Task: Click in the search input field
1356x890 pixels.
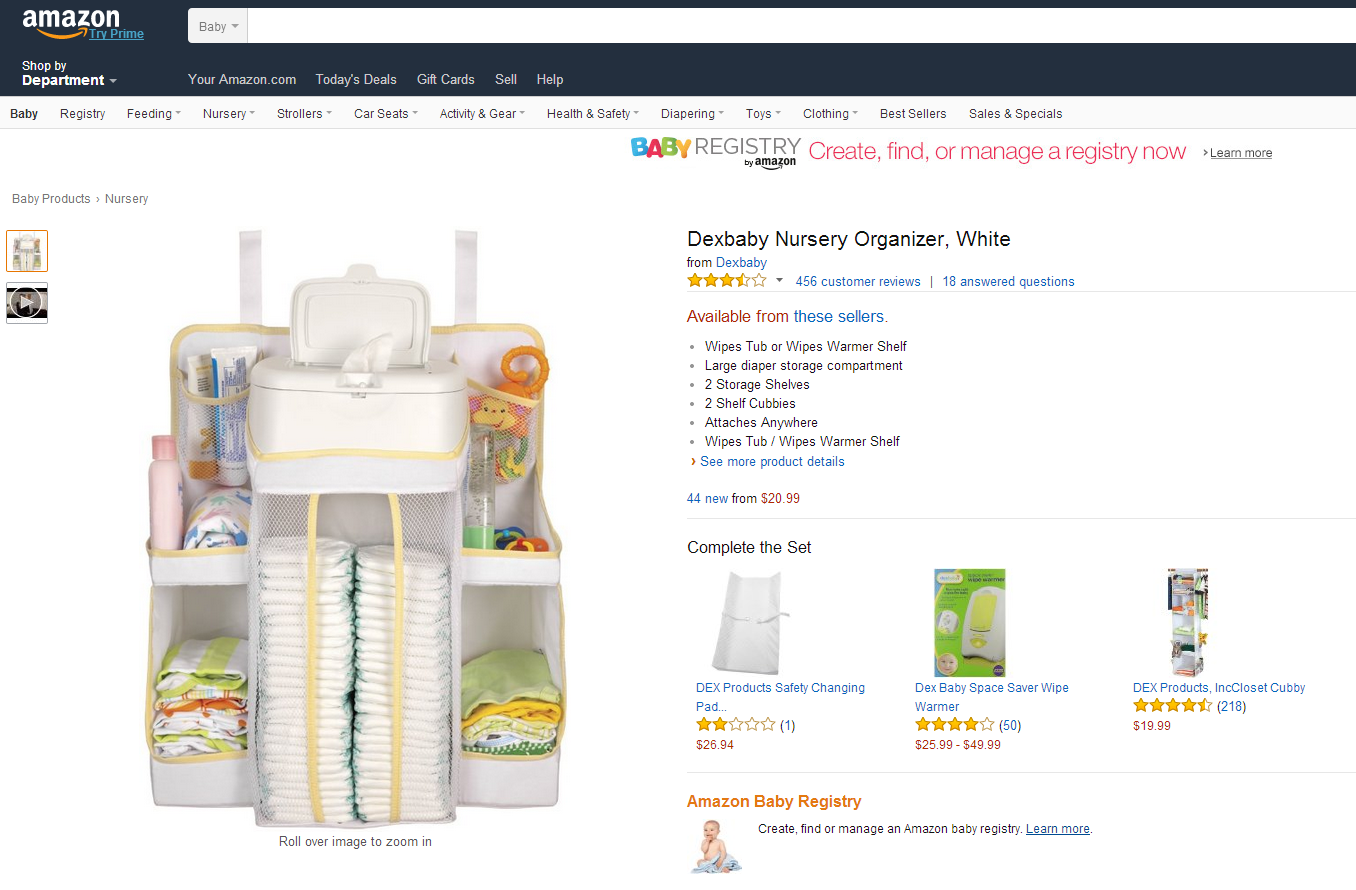Action: (x=800, y=27)
